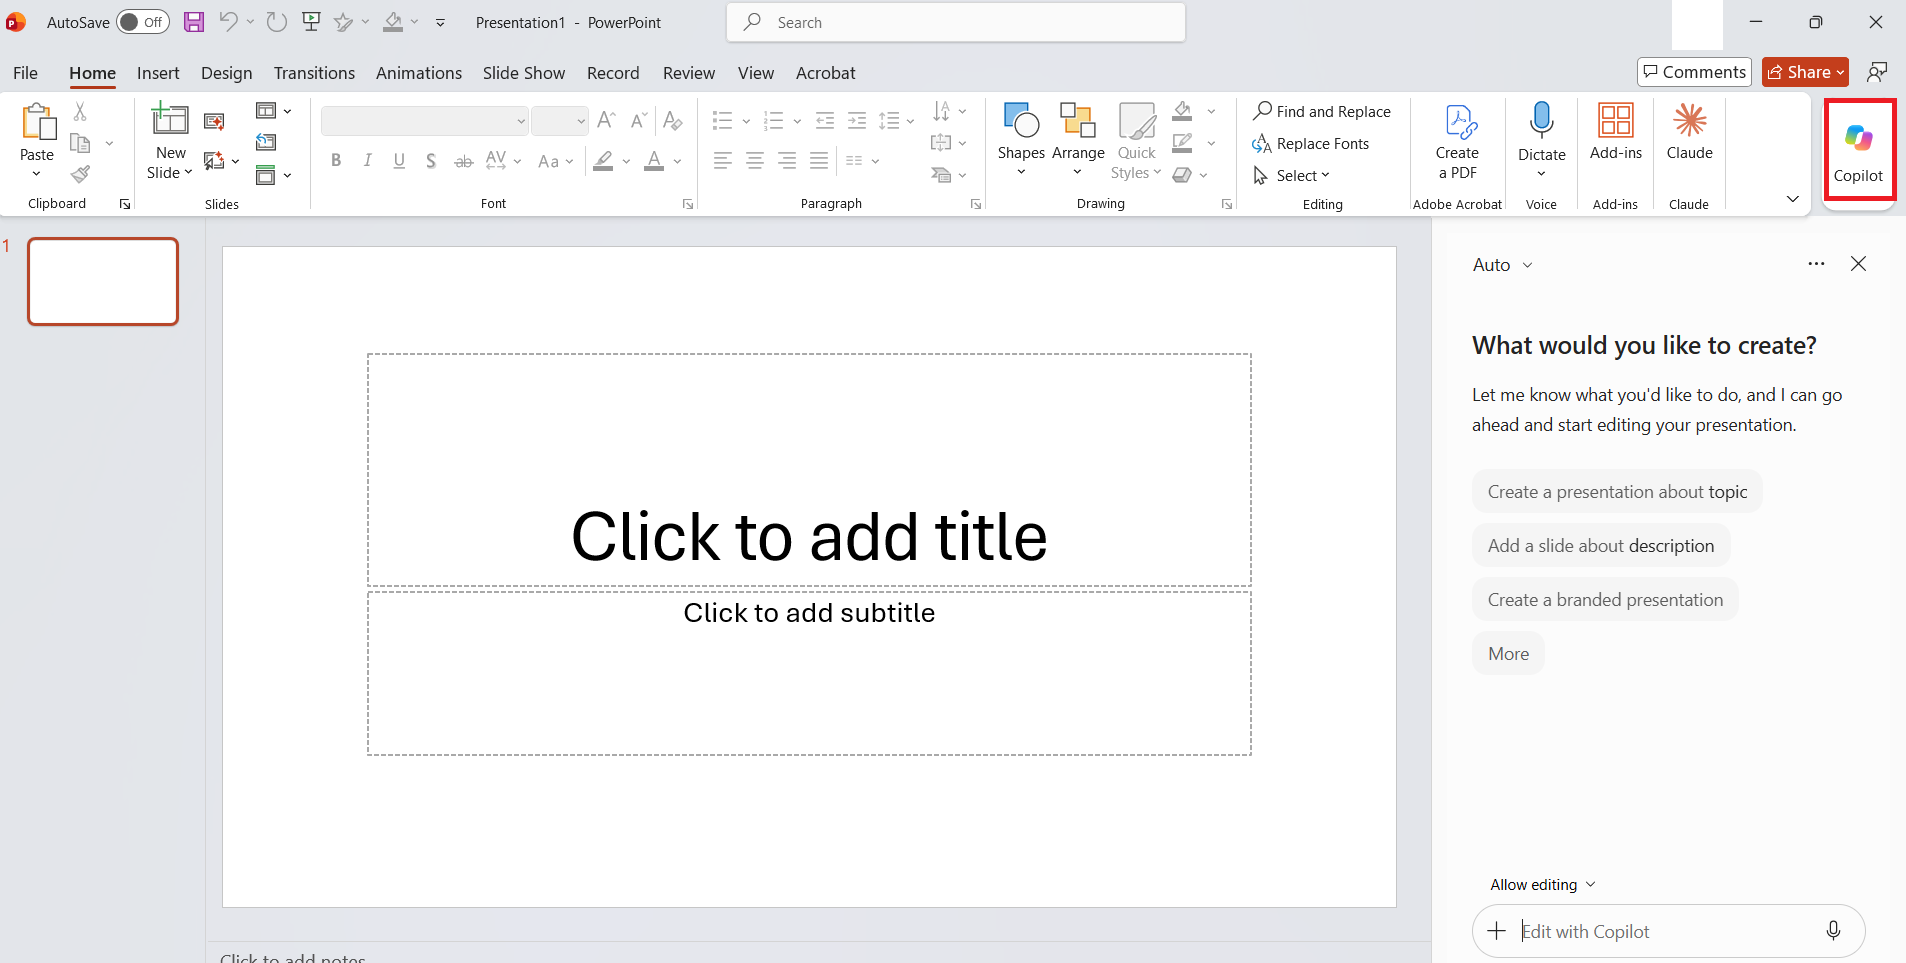Start Dictate with the microphone icon

[x=1541, y=121]
